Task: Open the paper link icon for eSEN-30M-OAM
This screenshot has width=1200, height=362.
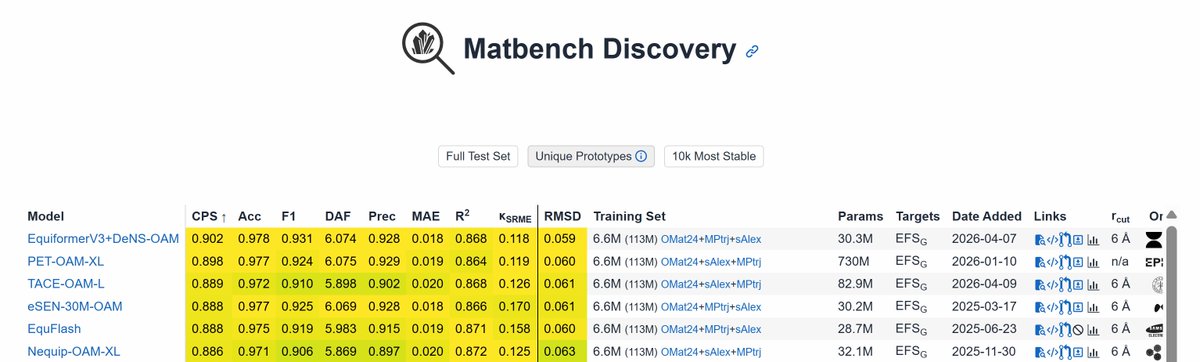Action: pyautogui.click(x=1040, y=306)
